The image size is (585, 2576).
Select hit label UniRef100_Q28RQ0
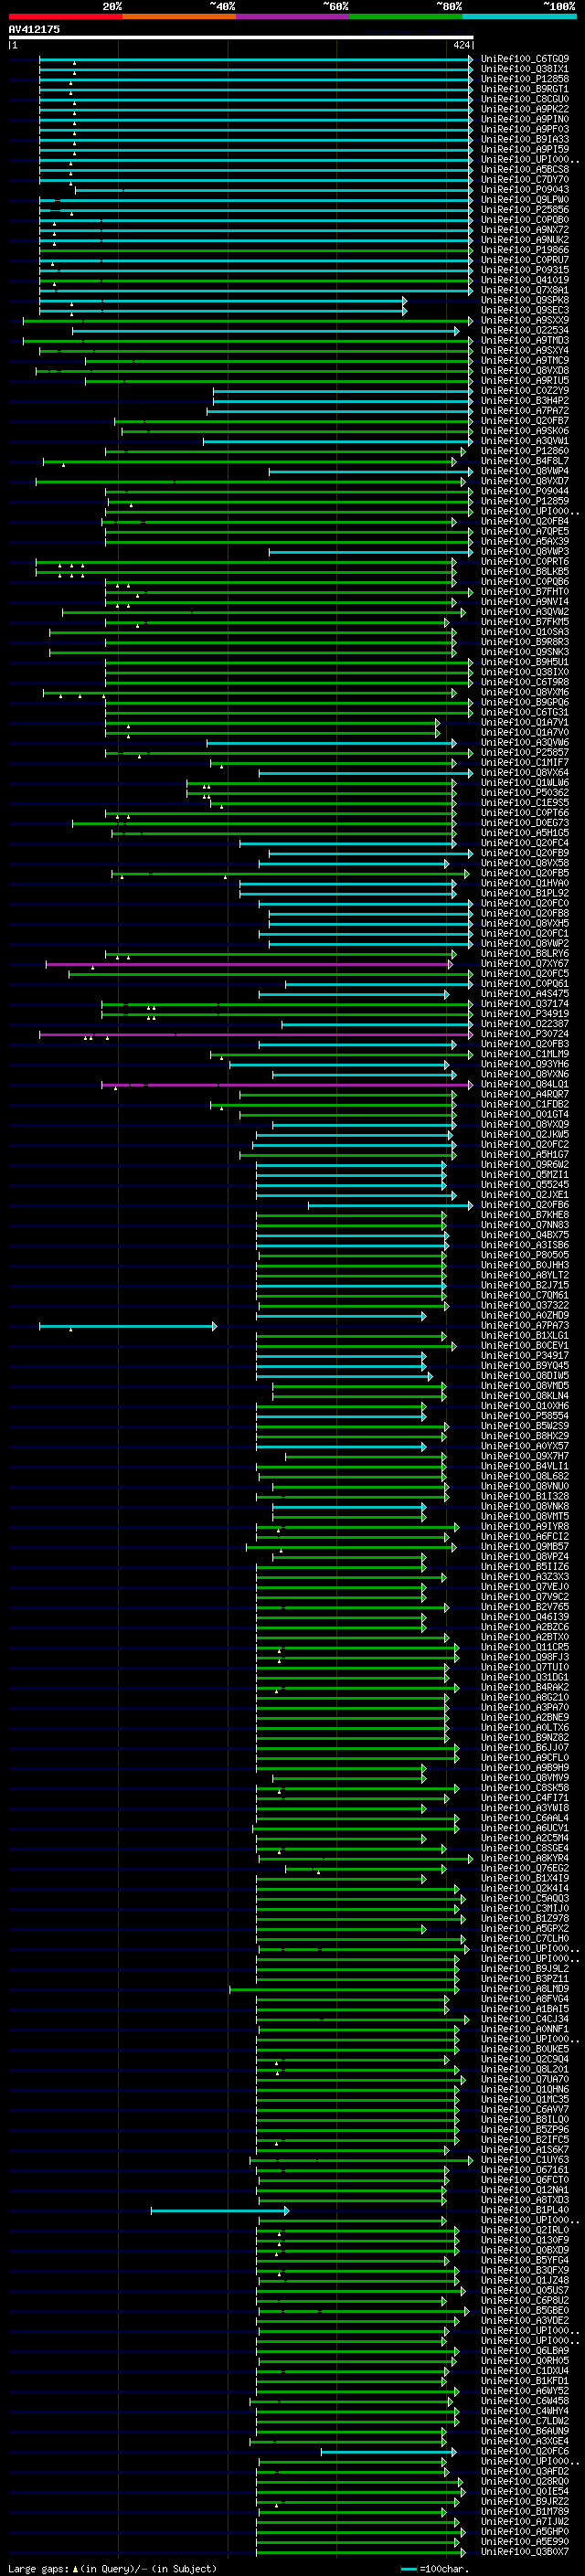tap(525, 2481)
